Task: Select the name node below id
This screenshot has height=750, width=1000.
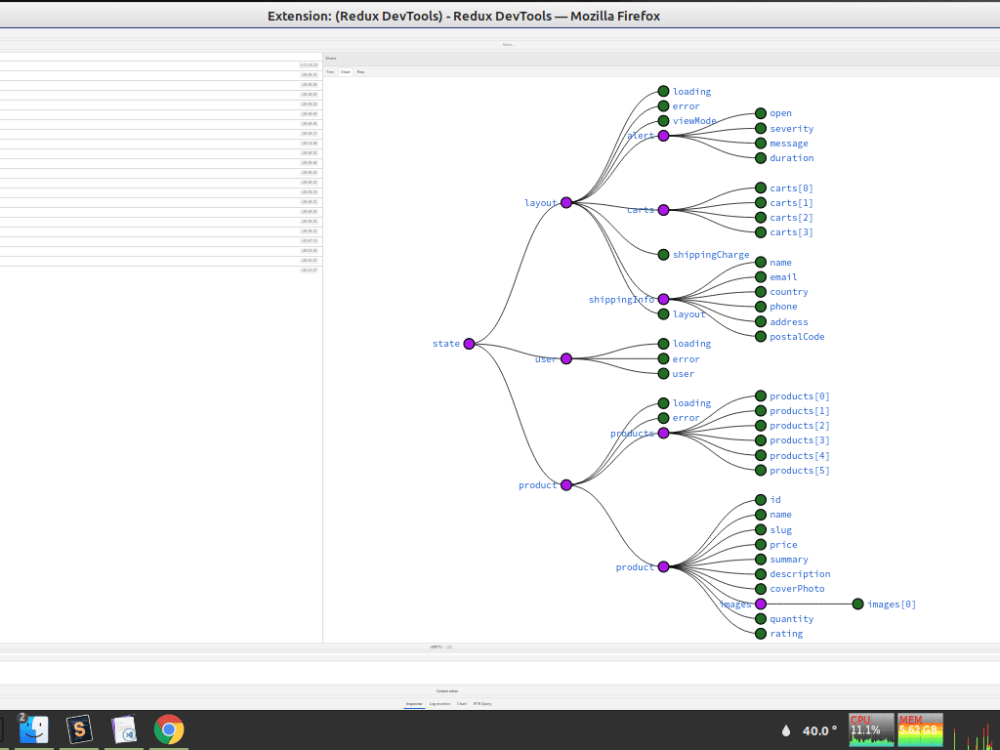Action: (760, 515)
